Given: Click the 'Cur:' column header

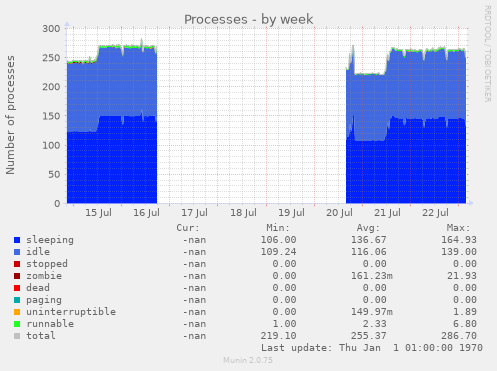Looking at the screenshot, I should [x=188, y=228].
